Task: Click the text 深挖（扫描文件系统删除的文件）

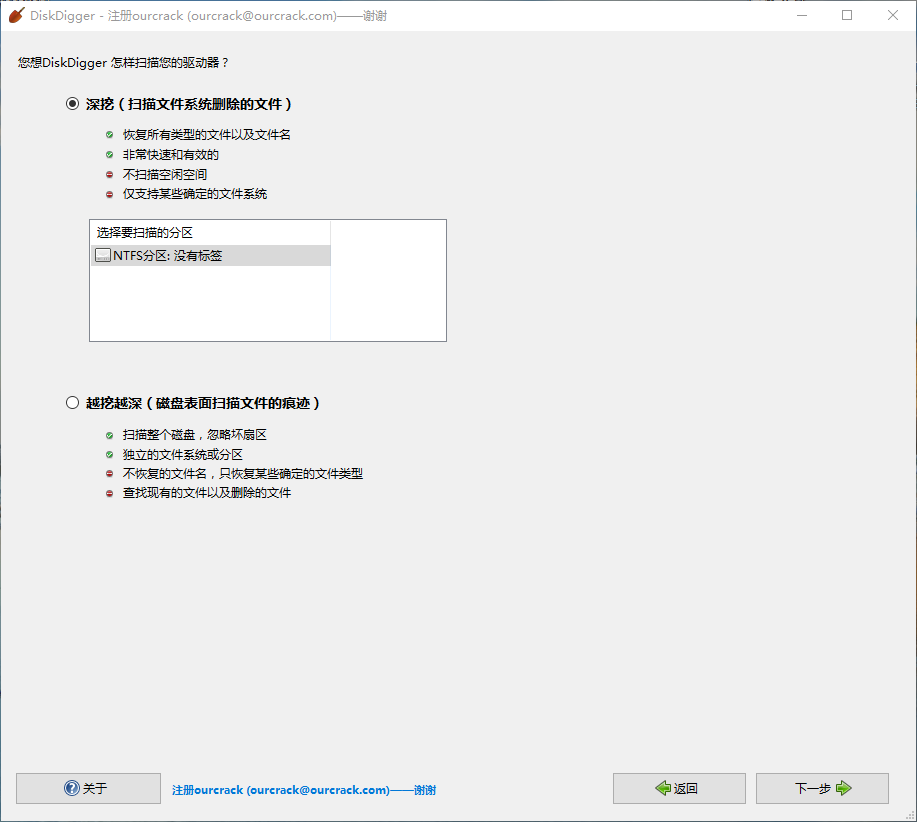Action: (189, 104)
